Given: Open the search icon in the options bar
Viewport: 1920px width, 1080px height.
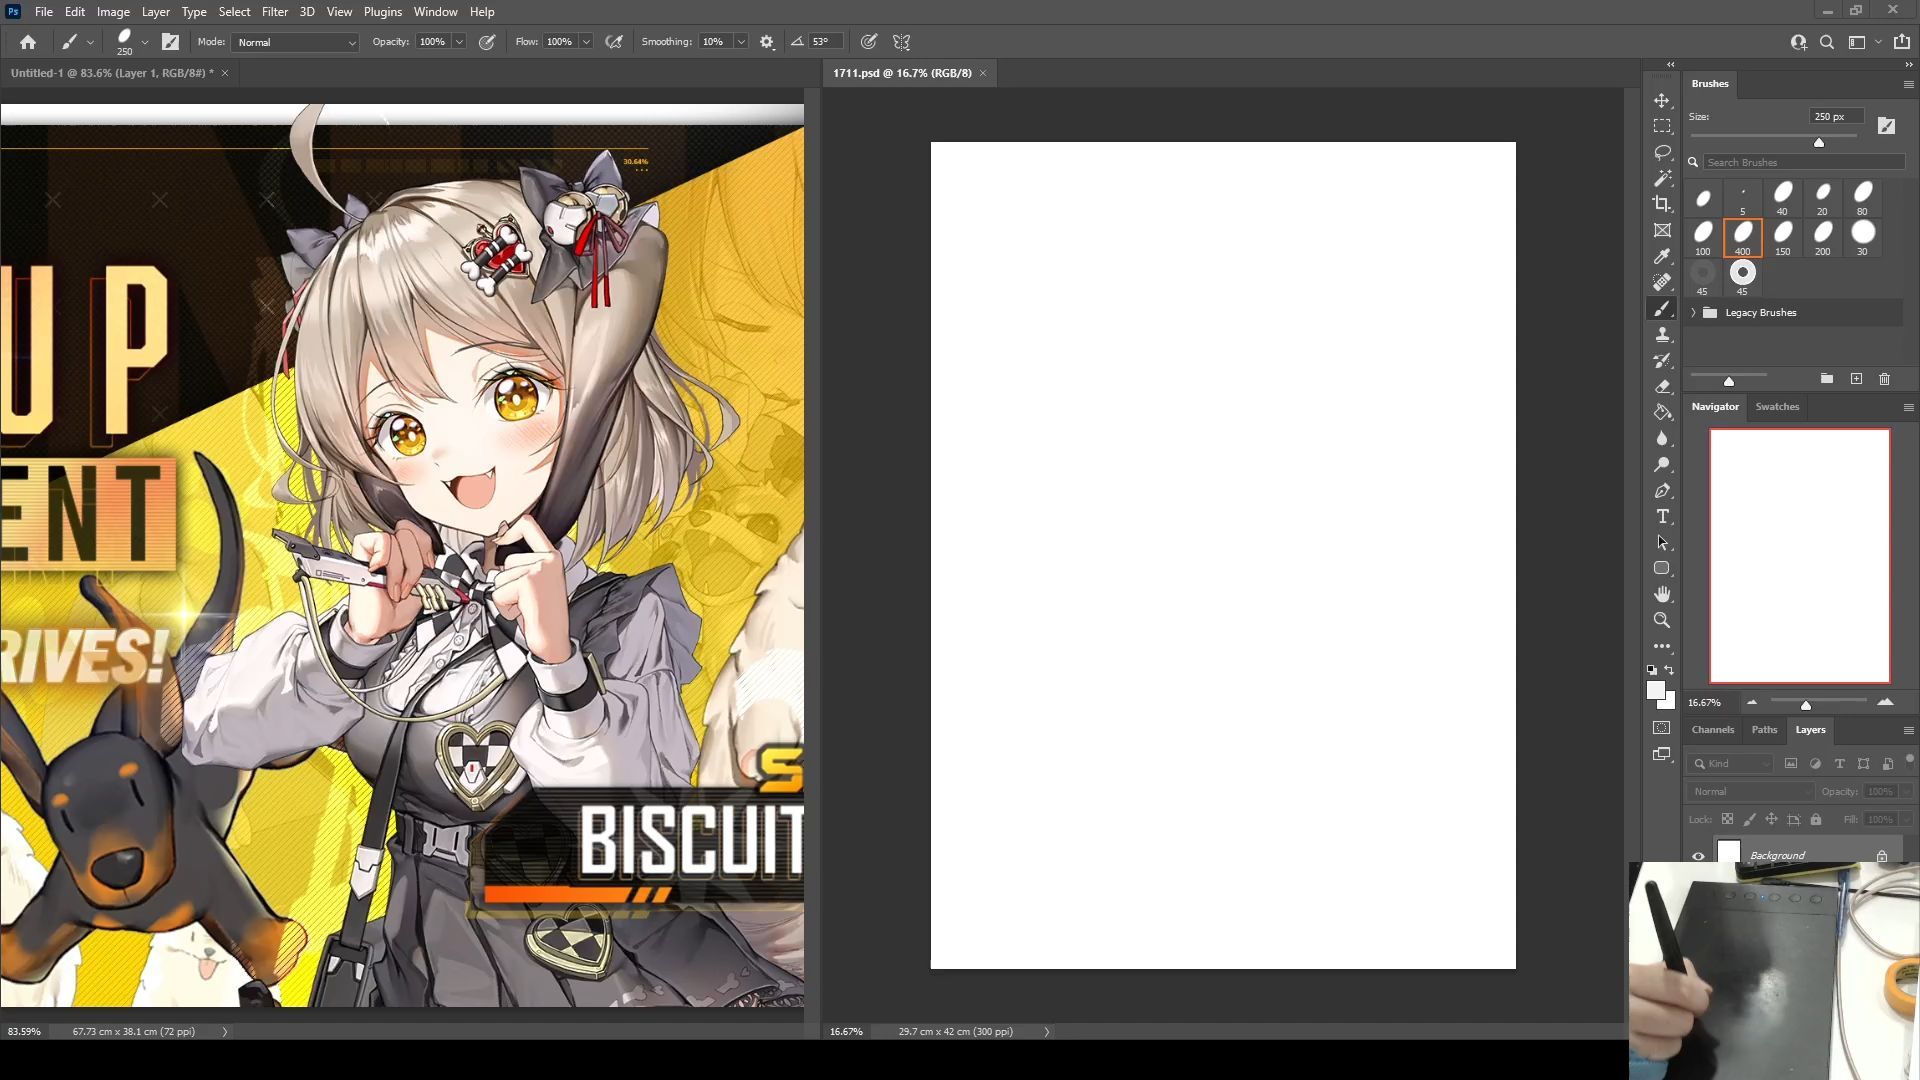Looking at the screenshot, I should coord(1827,42).
